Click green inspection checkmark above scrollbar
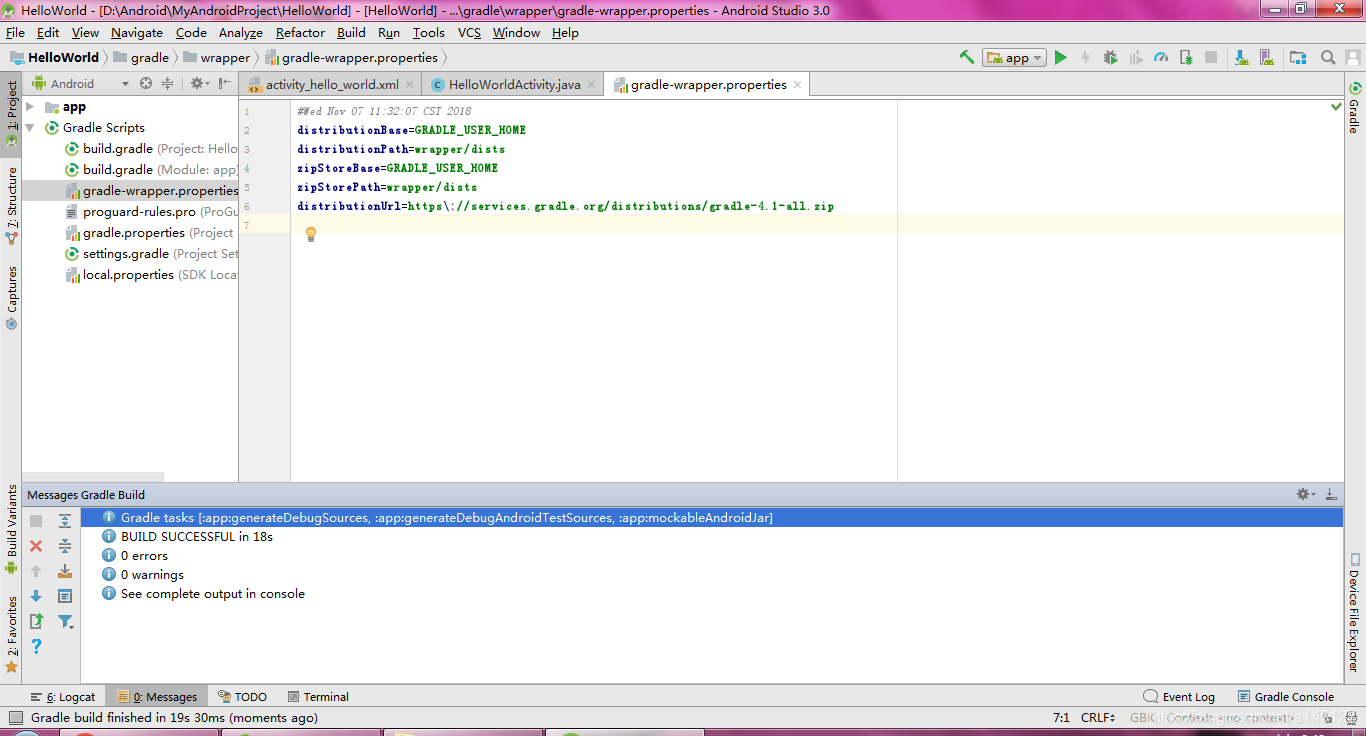The height and width of the screenshot is (736, 1366). point(1336,106)
